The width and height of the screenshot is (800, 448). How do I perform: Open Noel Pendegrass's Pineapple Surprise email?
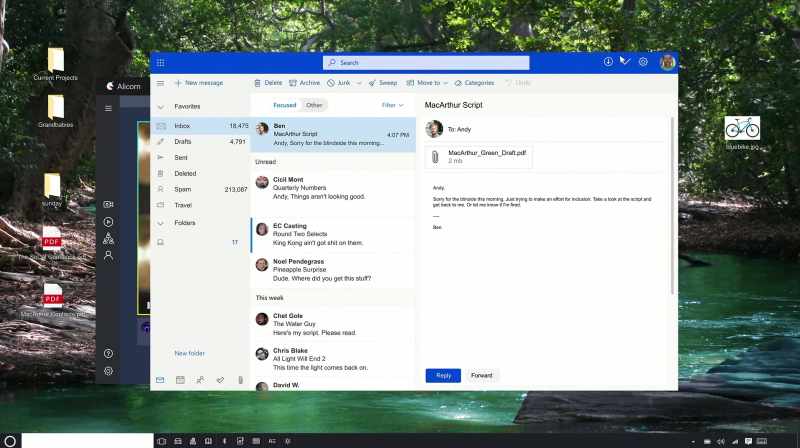tap(333, 270)
